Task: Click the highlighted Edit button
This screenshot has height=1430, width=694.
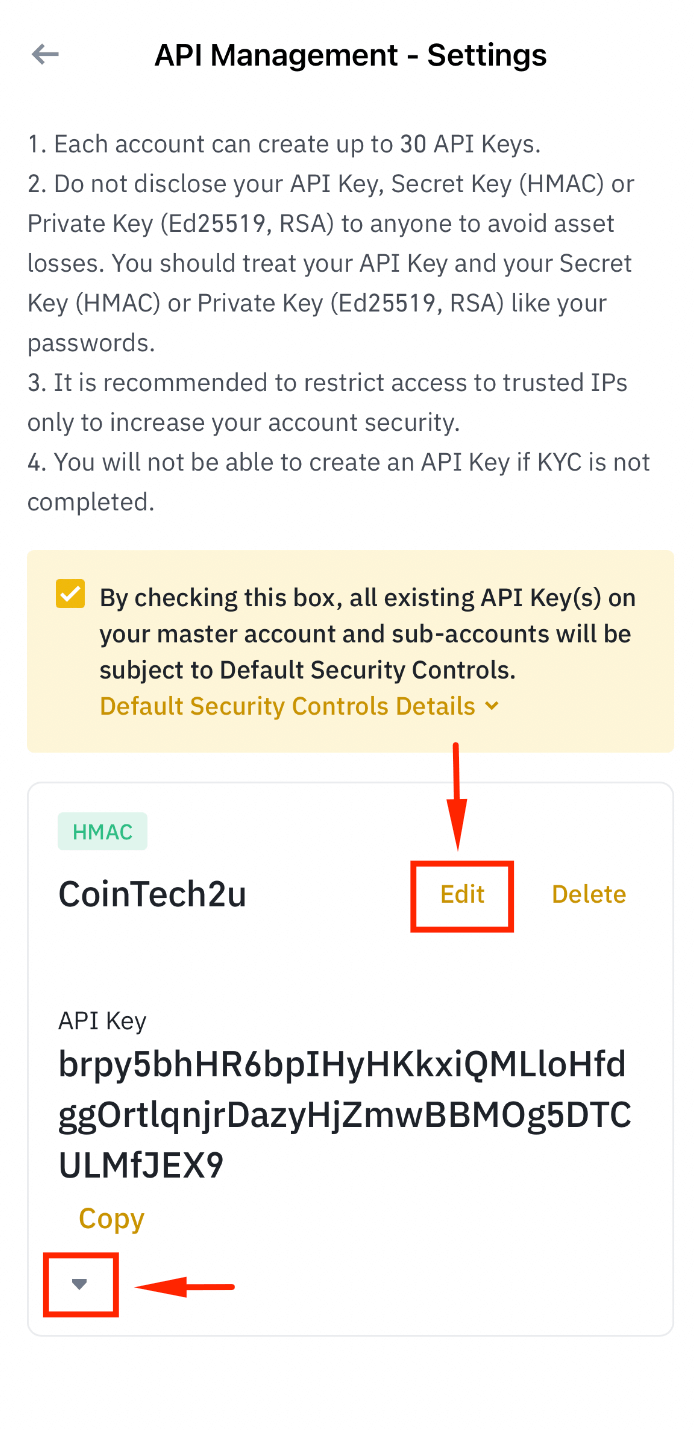Action: click(x=462, y=894)
